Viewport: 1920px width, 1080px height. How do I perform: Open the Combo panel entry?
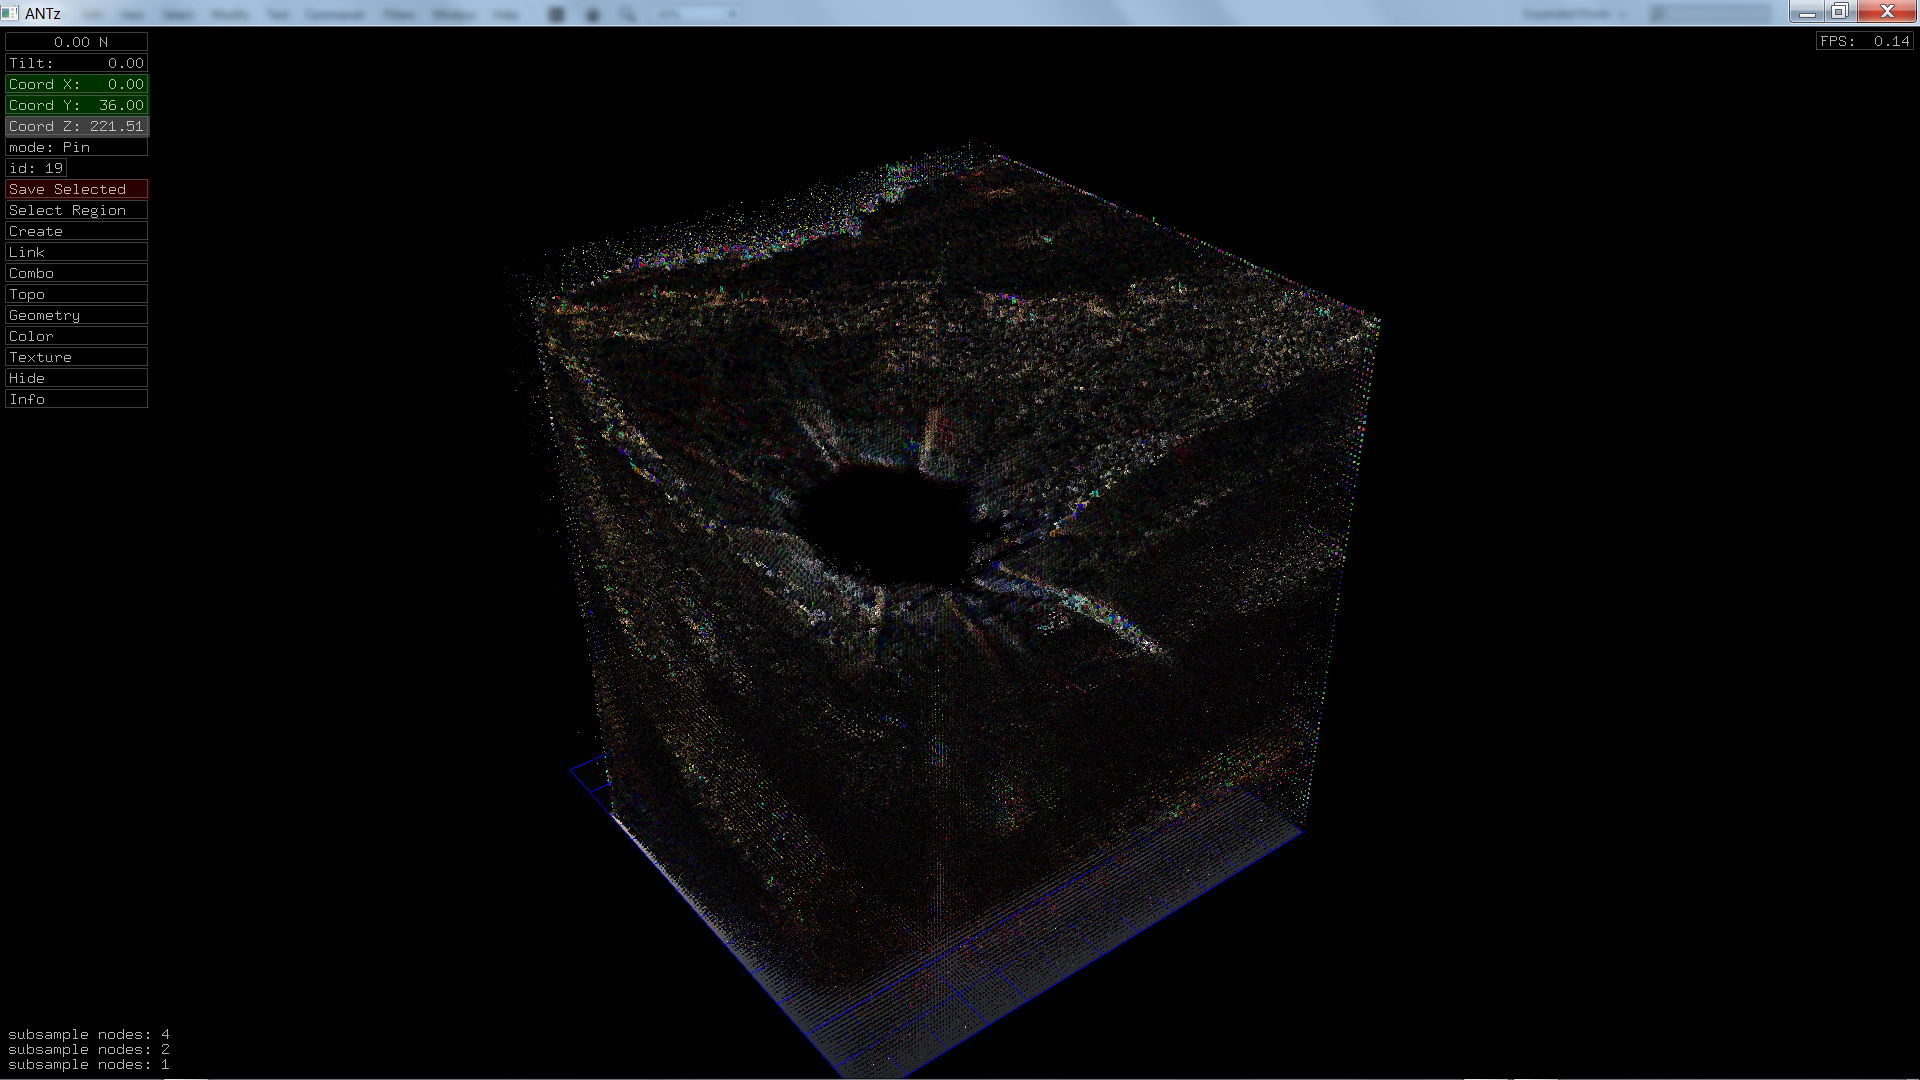(x=76, y=273)
